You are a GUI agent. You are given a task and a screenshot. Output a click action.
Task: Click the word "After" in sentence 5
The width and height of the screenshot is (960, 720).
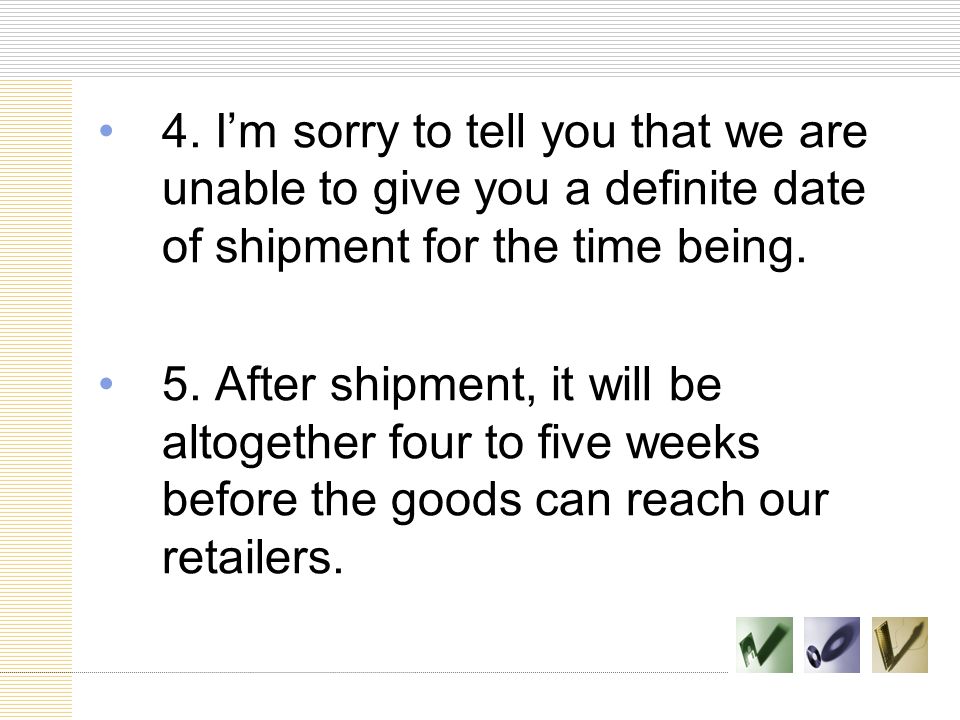(265, 384)
